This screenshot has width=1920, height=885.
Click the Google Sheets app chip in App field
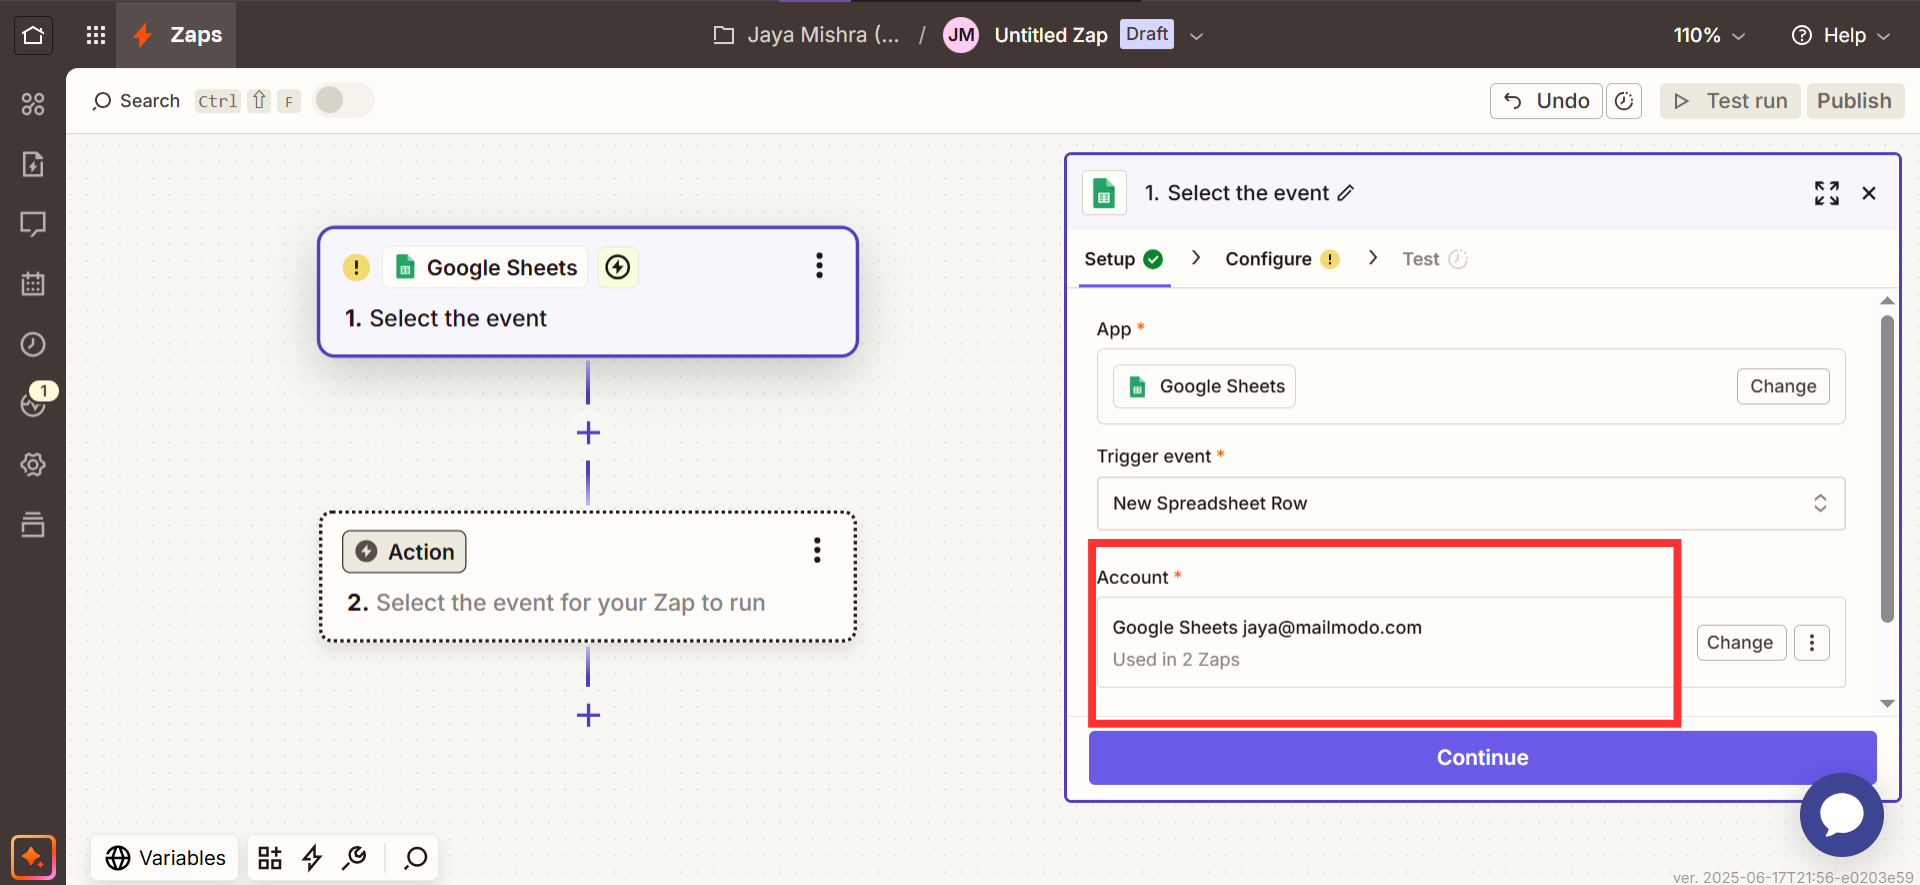pos(1205,386)
